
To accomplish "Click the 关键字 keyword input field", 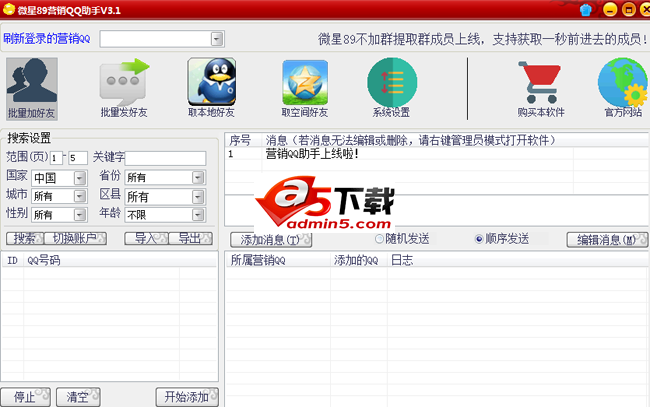I will pos(165,158).
